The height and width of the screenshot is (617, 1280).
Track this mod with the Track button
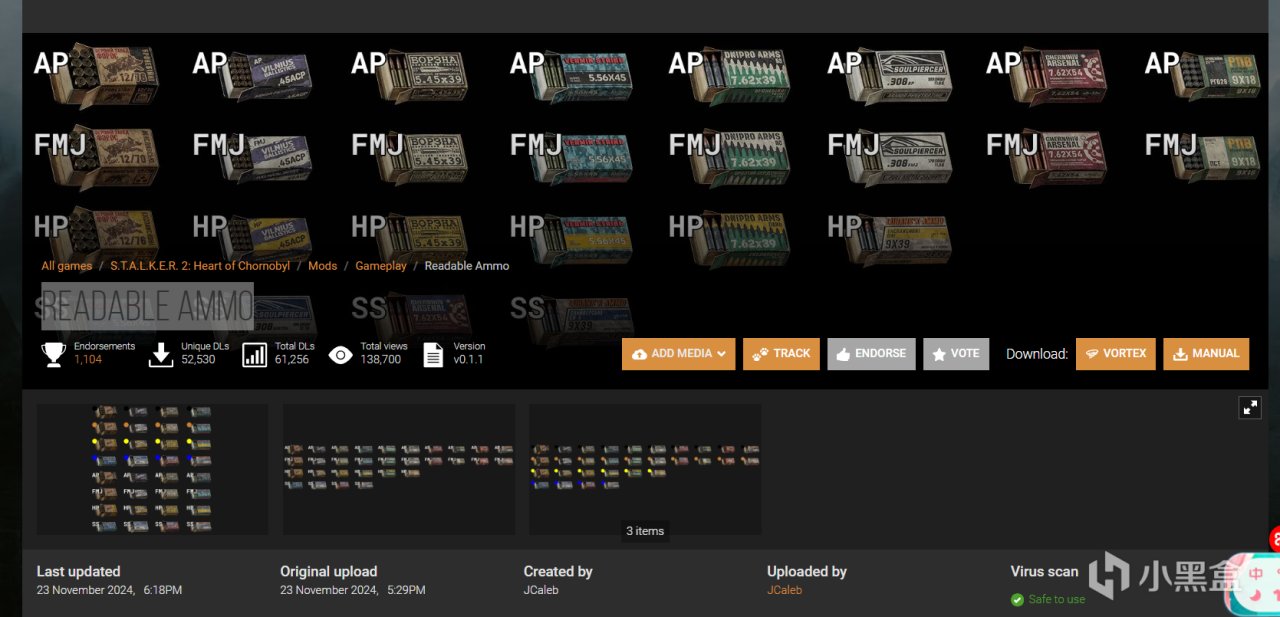(x=781, y=354)
